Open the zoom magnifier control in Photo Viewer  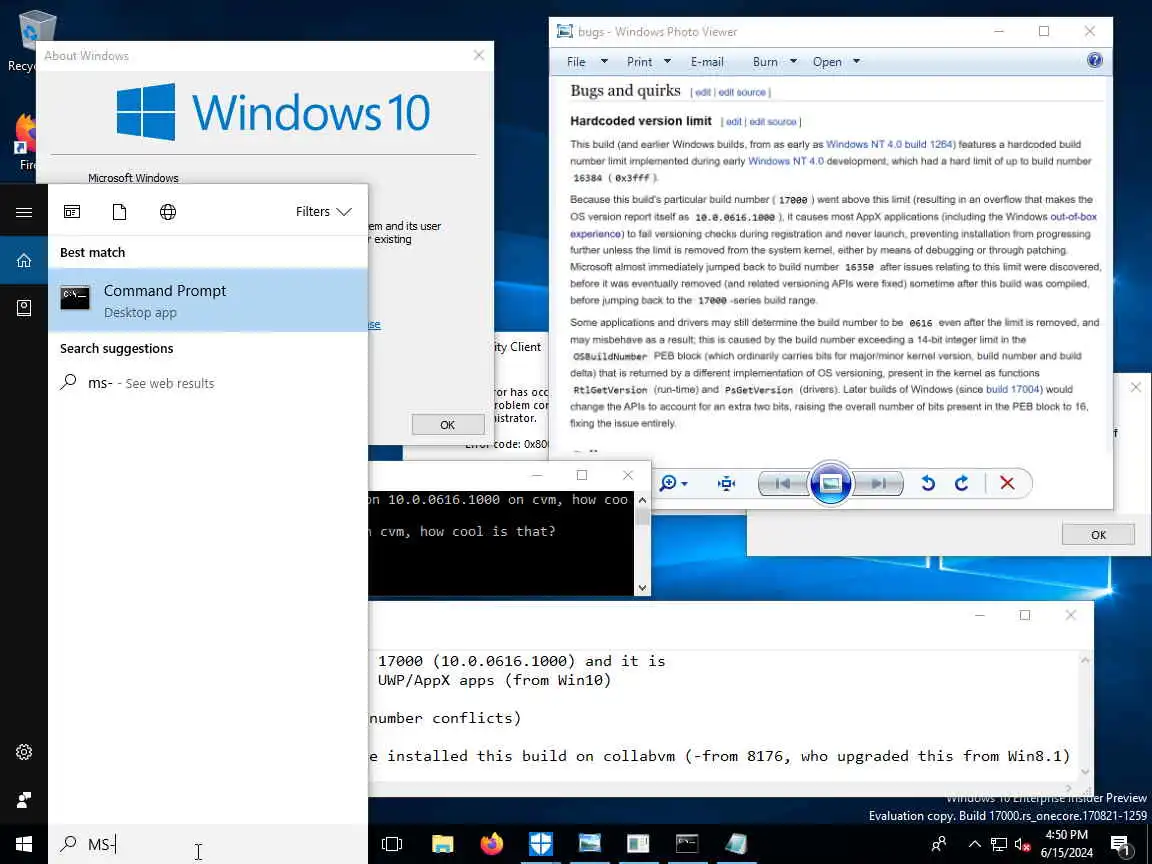673,483
